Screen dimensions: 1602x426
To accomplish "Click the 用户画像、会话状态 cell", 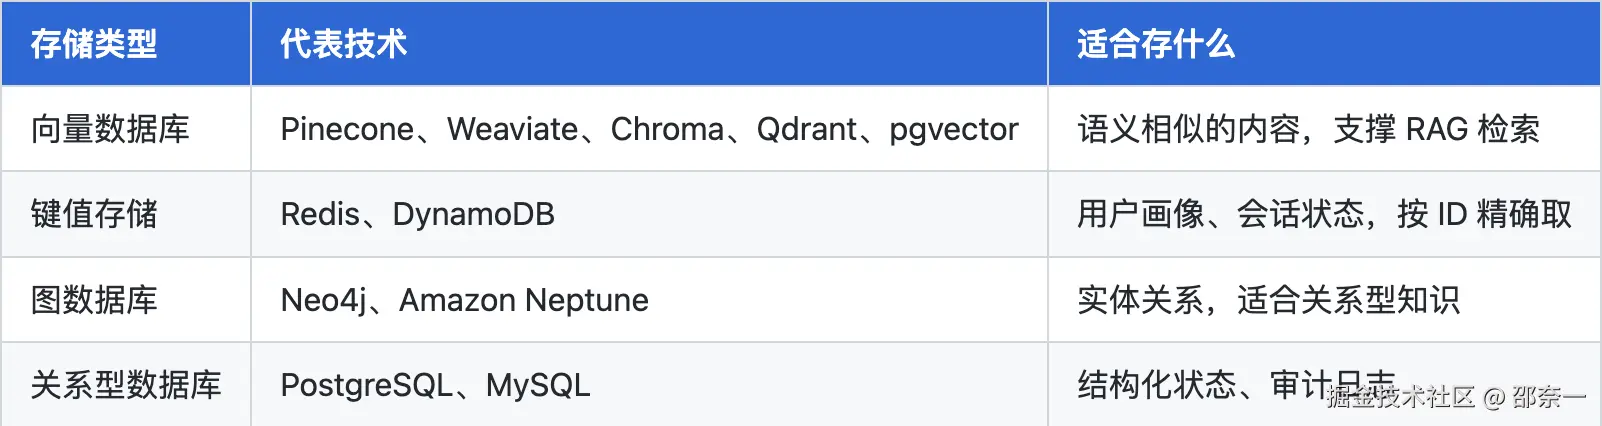I will (x=1324, y=214).
